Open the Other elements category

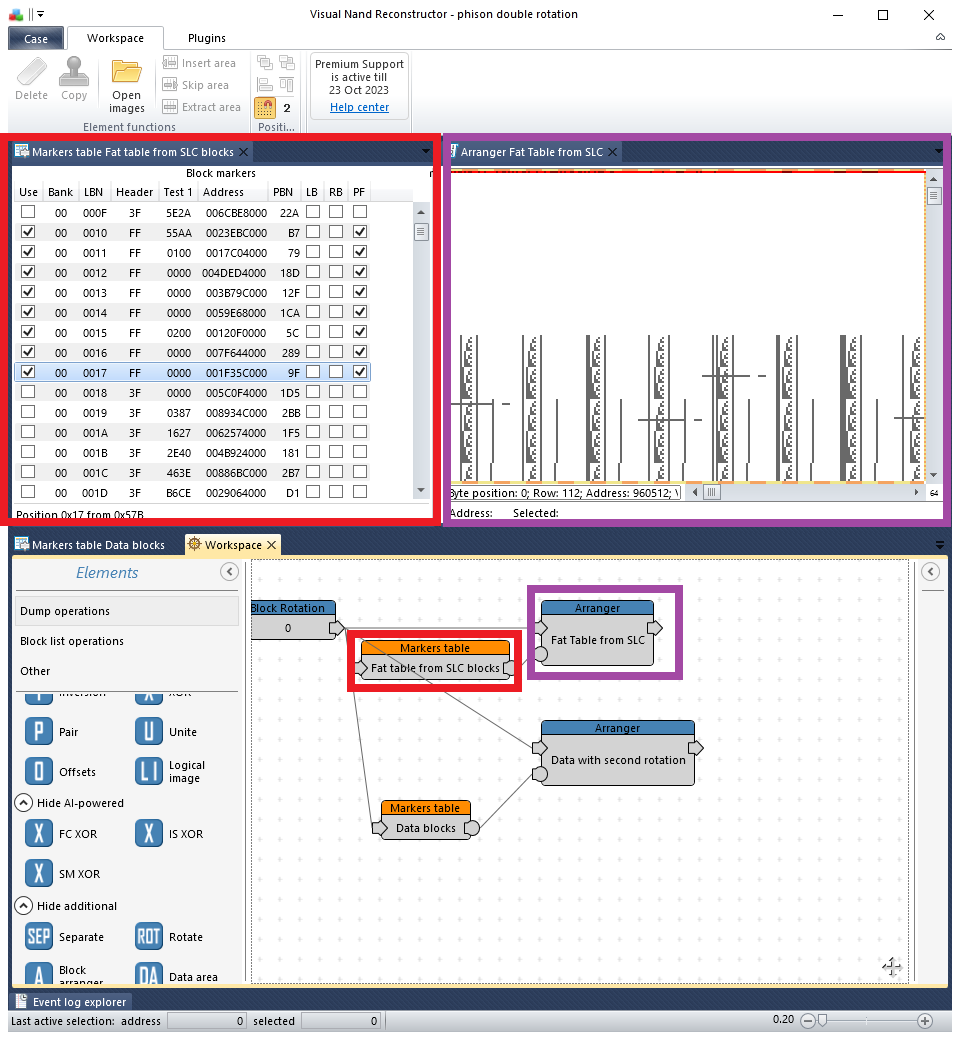pyautogui.click(x=127, y=671)
